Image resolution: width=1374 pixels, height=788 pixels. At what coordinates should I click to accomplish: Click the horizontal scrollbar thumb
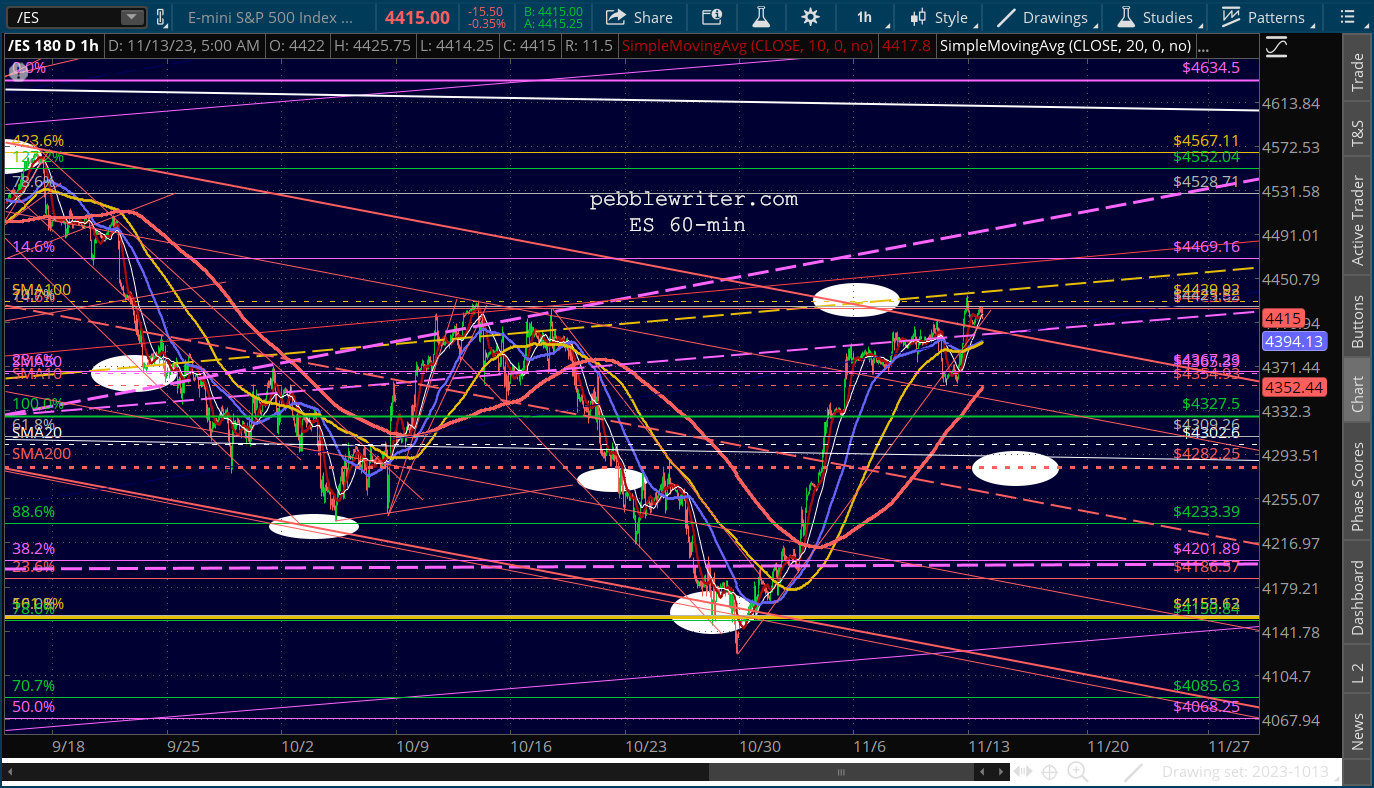[x=842, y=772]
